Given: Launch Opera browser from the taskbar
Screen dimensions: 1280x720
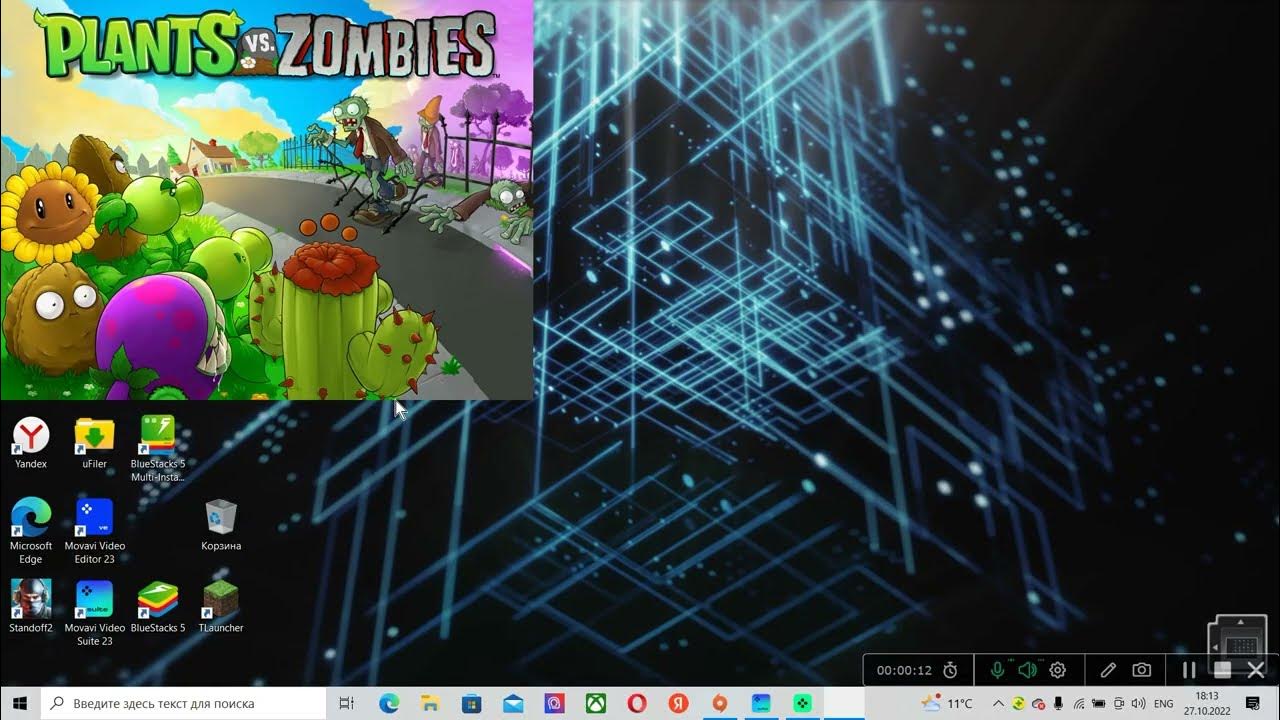Looking at the screenshot, I should (637, 703).
